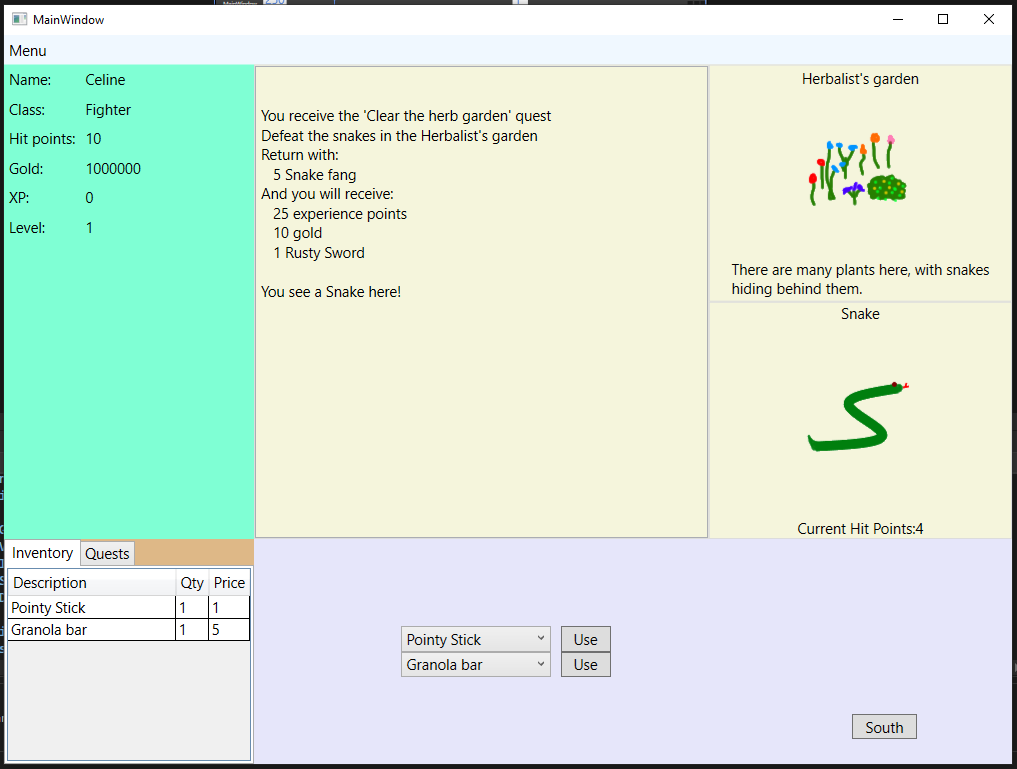
Task: Click the hit points value 10
Action: click(93, 139)
